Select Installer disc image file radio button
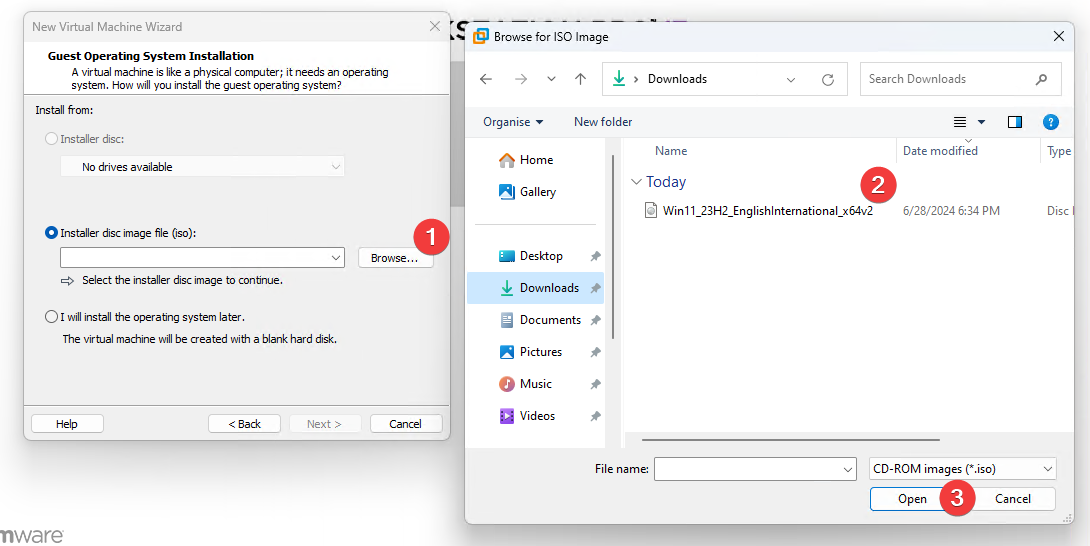1090x546 pixels. click(52, 233)
